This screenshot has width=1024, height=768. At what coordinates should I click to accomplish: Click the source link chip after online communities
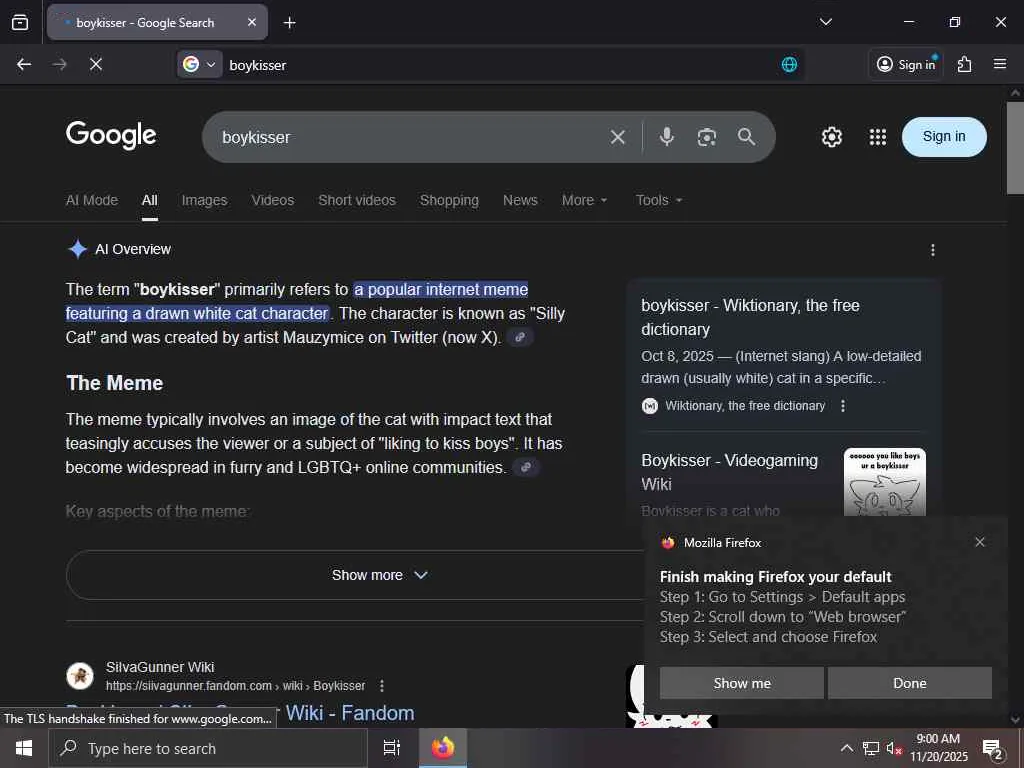point(526,468)
